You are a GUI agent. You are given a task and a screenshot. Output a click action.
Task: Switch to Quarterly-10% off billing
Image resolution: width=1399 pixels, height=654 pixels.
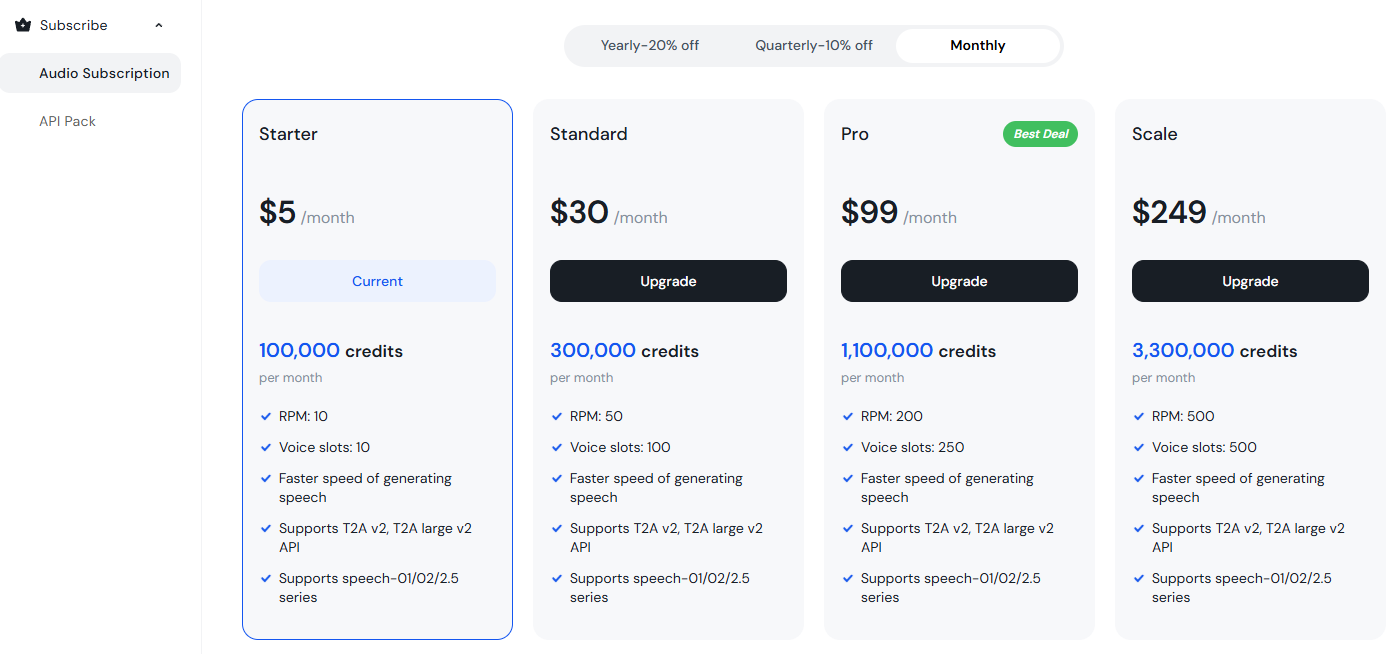tap(813, 46)
